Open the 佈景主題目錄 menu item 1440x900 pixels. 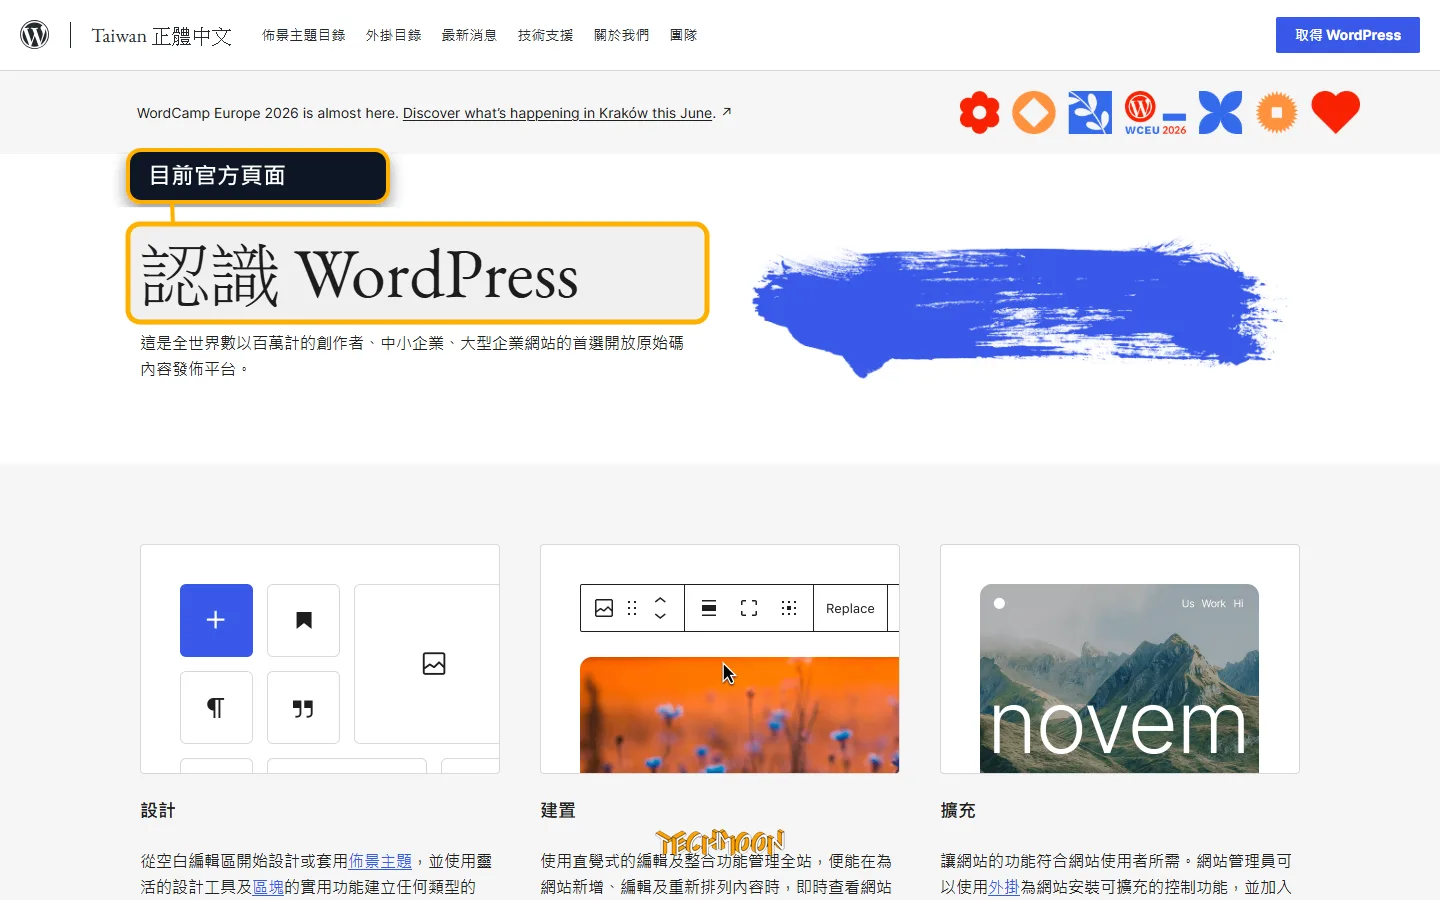[304, 35]
